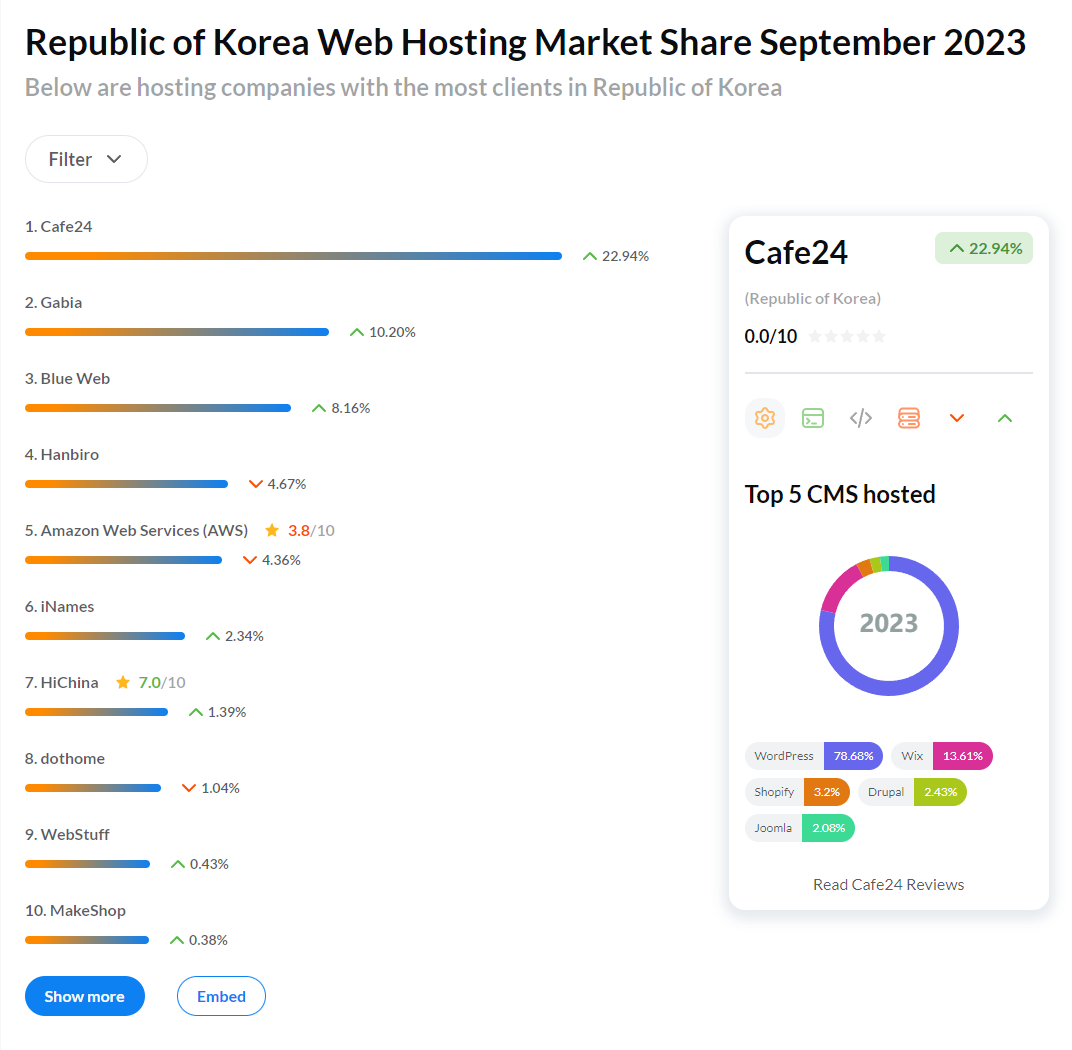This screenshot has width=1072, height=1050.
Task: Click the code brackets icon
Action: (861, 418)
